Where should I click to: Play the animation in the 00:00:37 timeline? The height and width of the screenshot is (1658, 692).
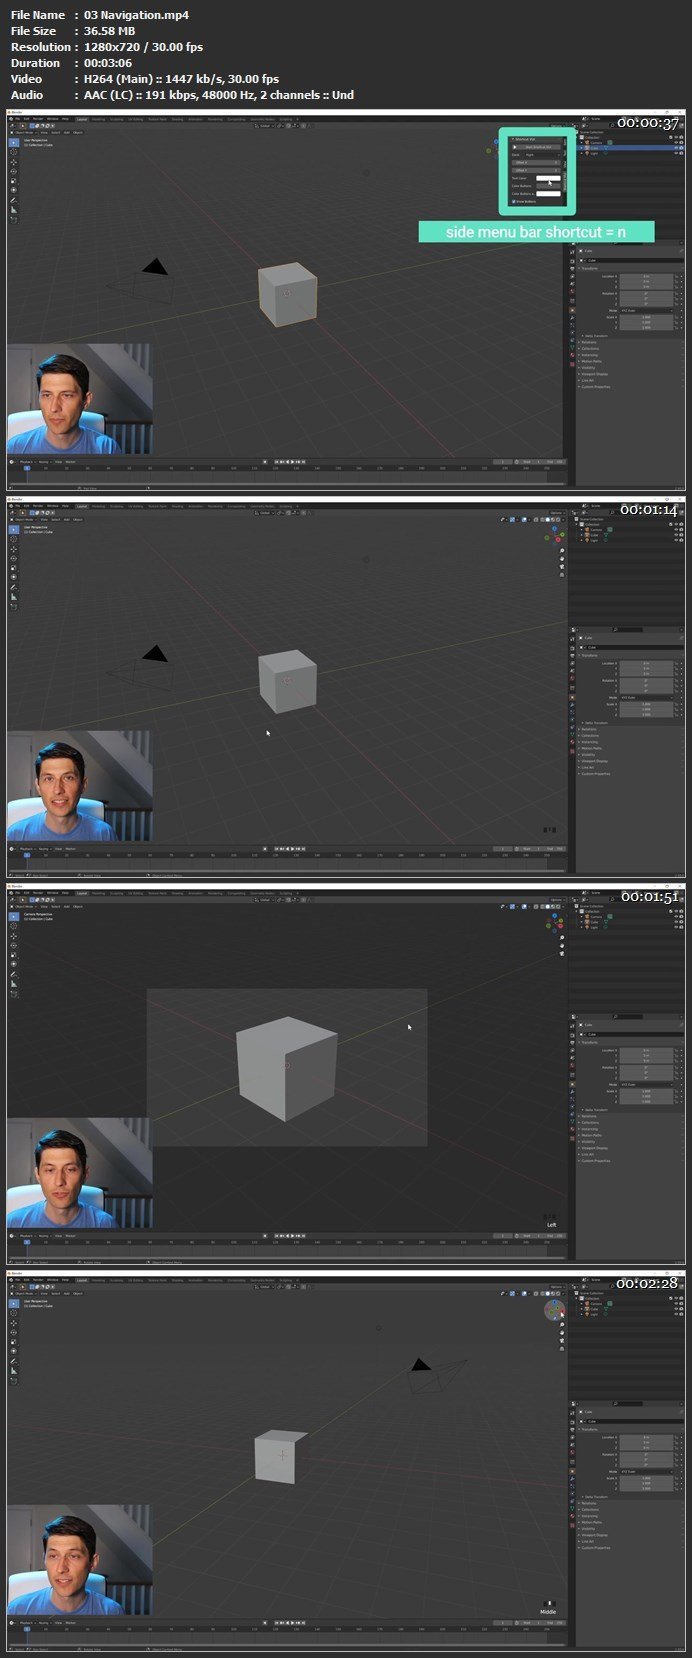point(292,461)
